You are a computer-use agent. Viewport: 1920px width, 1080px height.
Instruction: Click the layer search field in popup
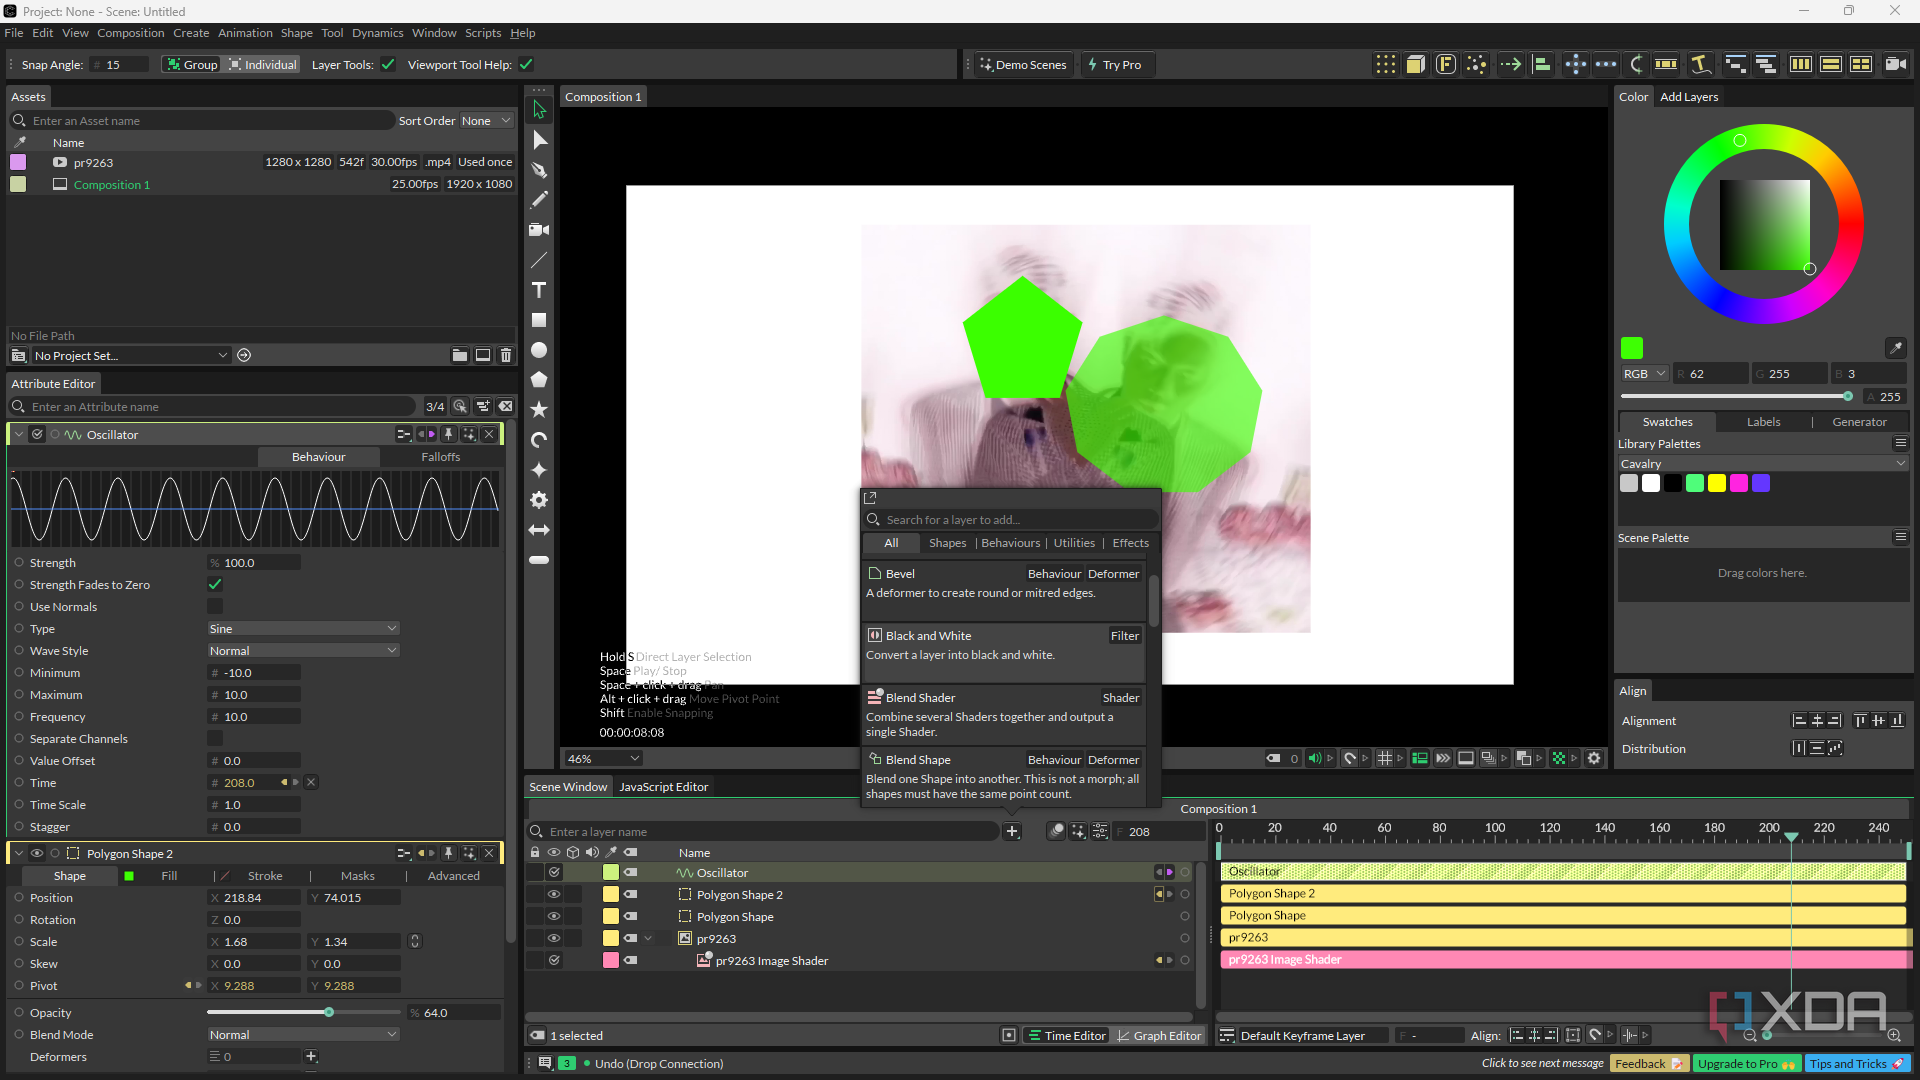[1011, 519]
